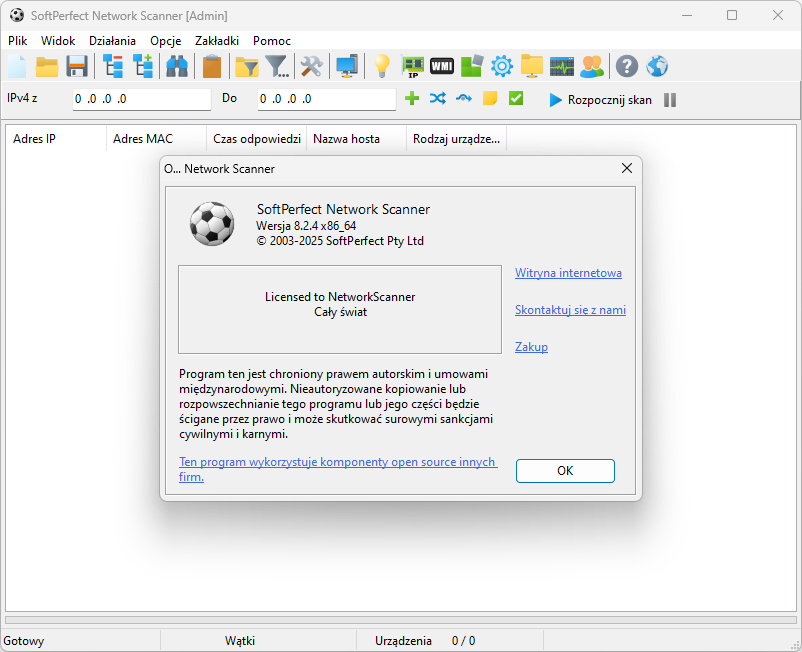802x652 pixels.
Task: Click the yellow note bookmark icon
Action: pyautogui.click(x=490, y=98)
